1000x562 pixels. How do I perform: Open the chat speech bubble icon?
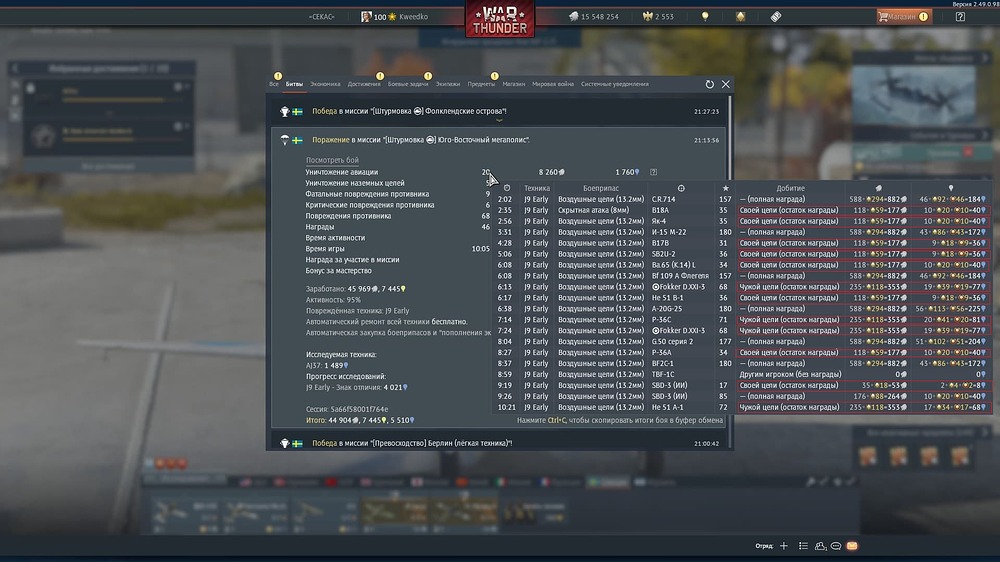pyautogui.click(x=836, y=546)
